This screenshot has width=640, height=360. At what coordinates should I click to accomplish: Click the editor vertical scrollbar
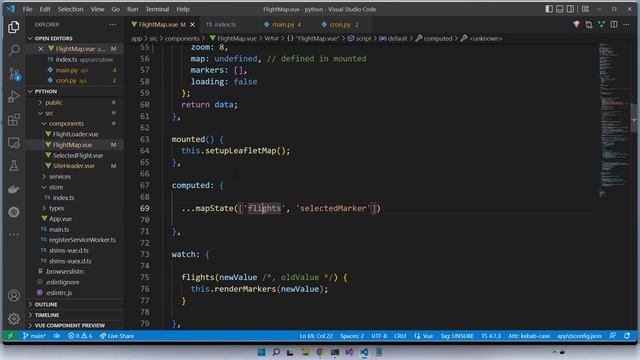pyautogui.click(x=633, y=118)
